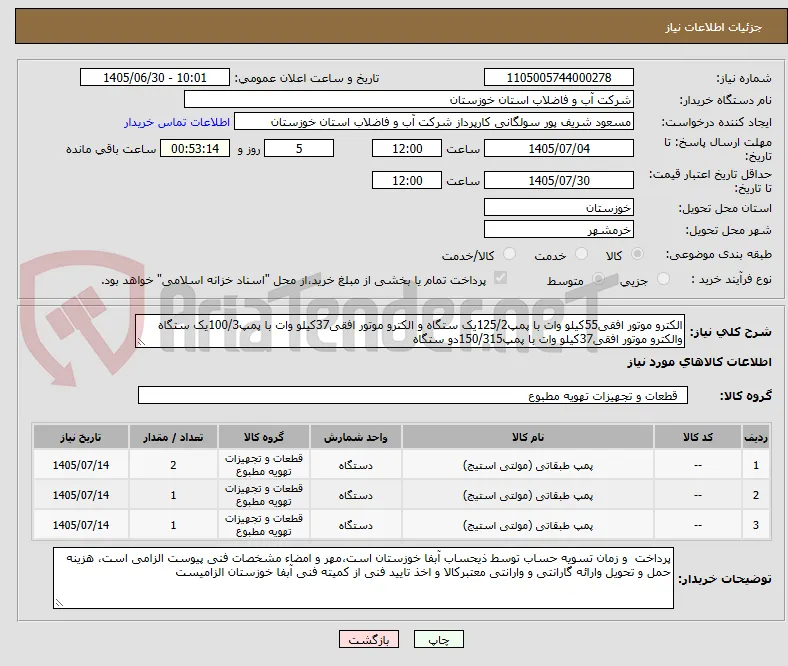
Task: Open the اطلاعات تماس خریدار link
Action: 177,122
